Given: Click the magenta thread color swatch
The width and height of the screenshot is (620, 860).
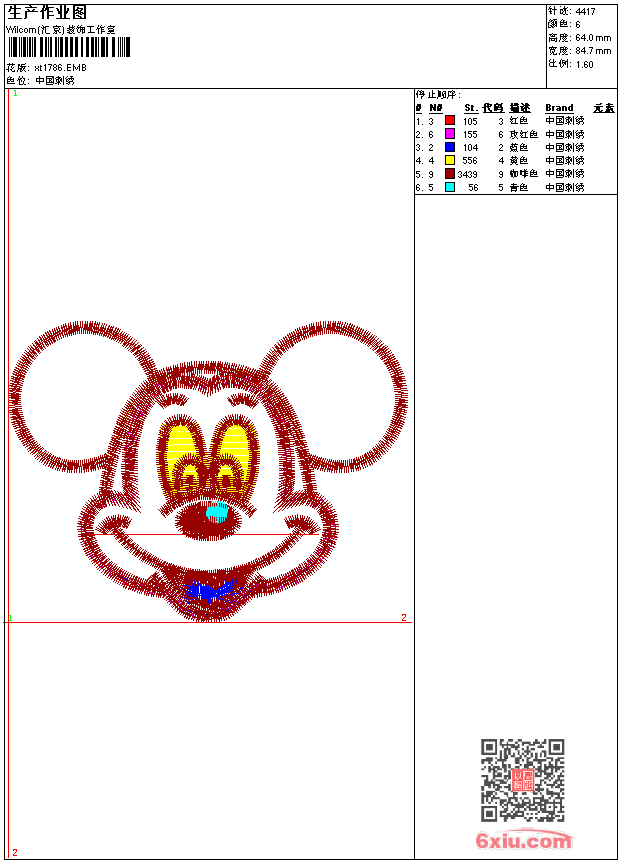Looking at the screenshot, I should pyautogui.click(x=450, y=133).
